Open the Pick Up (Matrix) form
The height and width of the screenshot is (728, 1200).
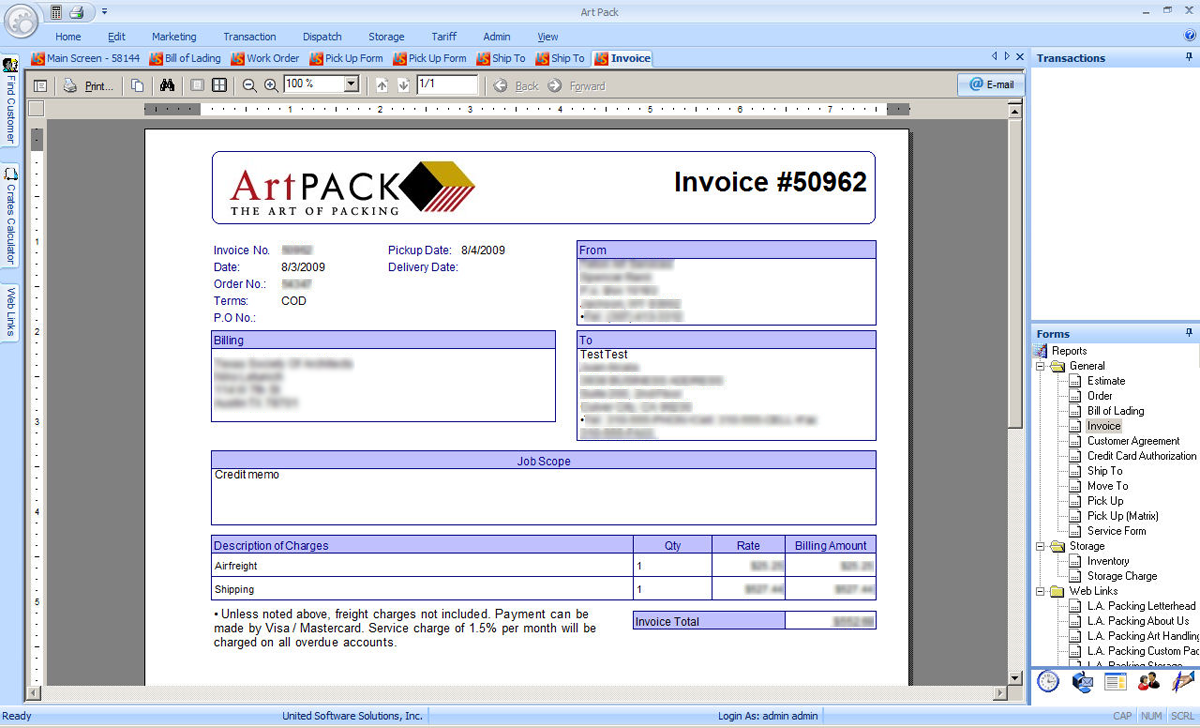(x=1123, y=516)
